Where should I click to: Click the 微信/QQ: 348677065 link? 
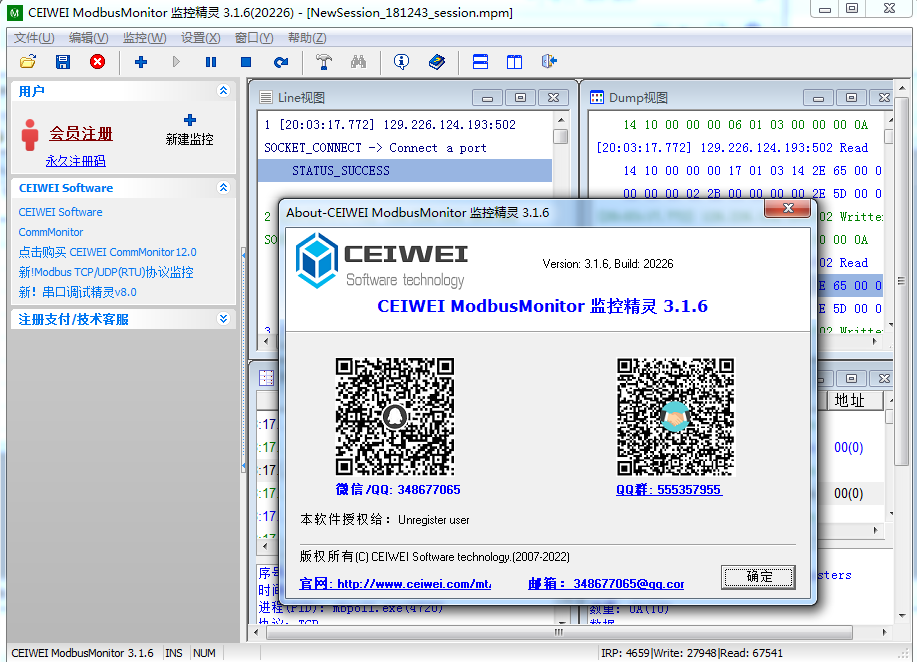point(398,489)
